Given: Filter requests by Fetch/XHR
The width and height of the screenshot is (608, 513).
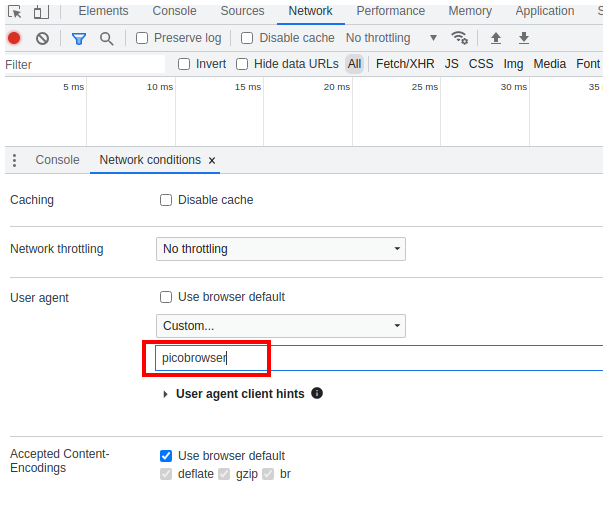Looking at the screenshot, I should coord(405,64).
